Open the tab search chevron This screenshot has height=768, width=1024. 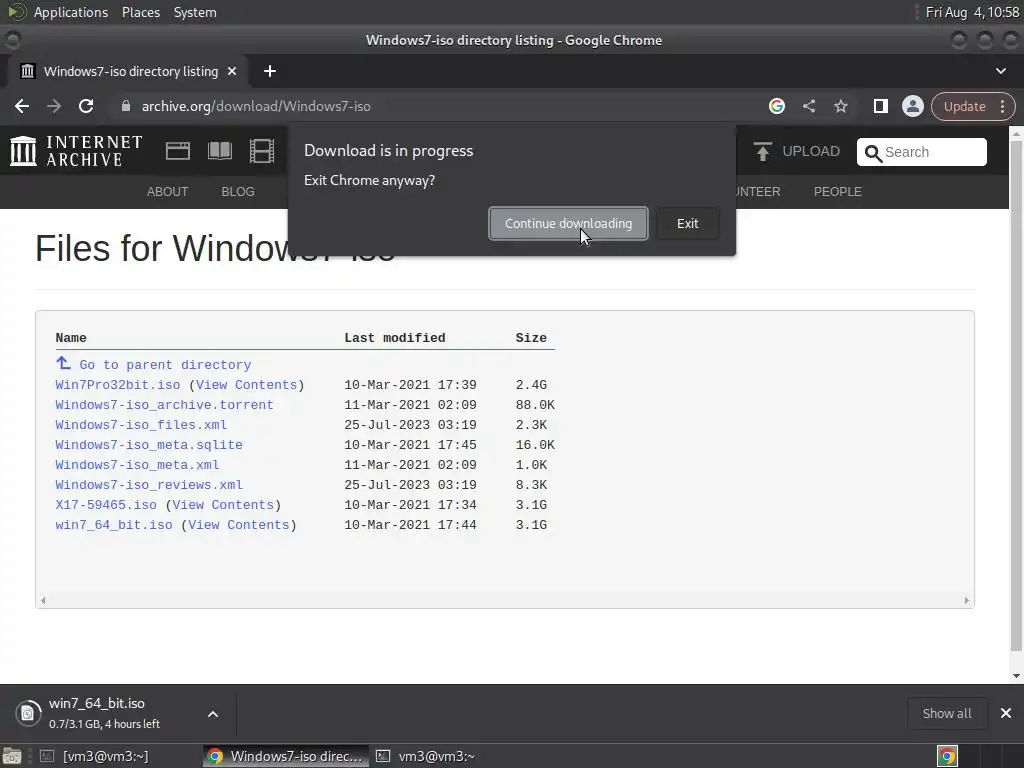tap(1000, 71)
